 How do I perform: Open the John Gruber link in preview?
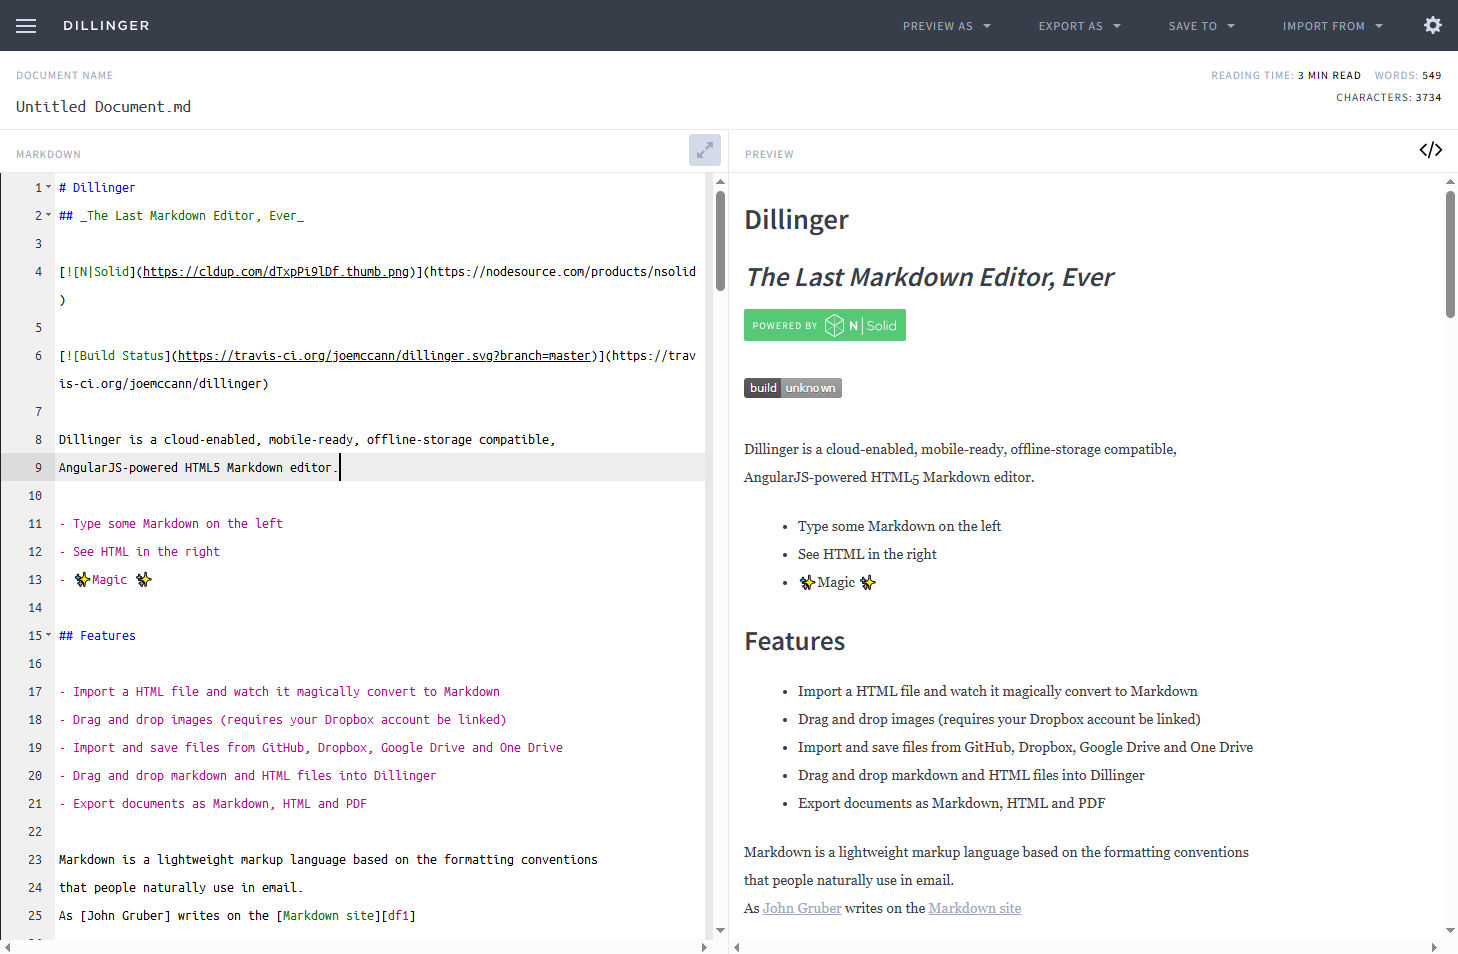802,908
